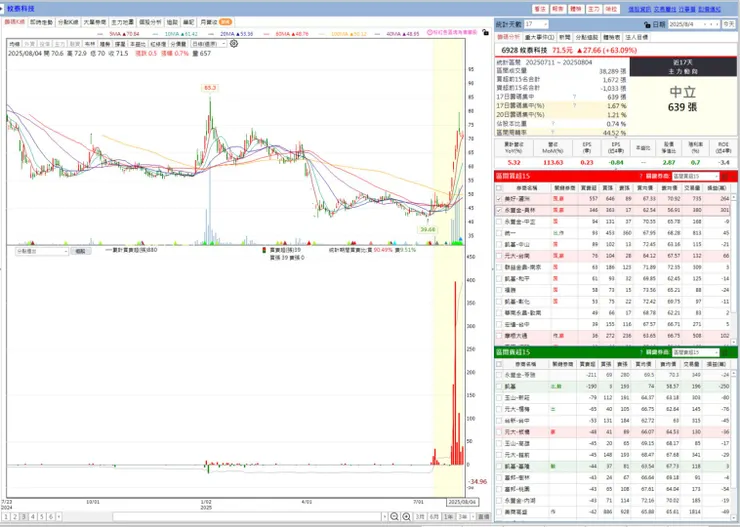Expand the page number list arrow after 6
Image resolution: width=740 pixels, height=527 pixels.
tap(59, 517)
